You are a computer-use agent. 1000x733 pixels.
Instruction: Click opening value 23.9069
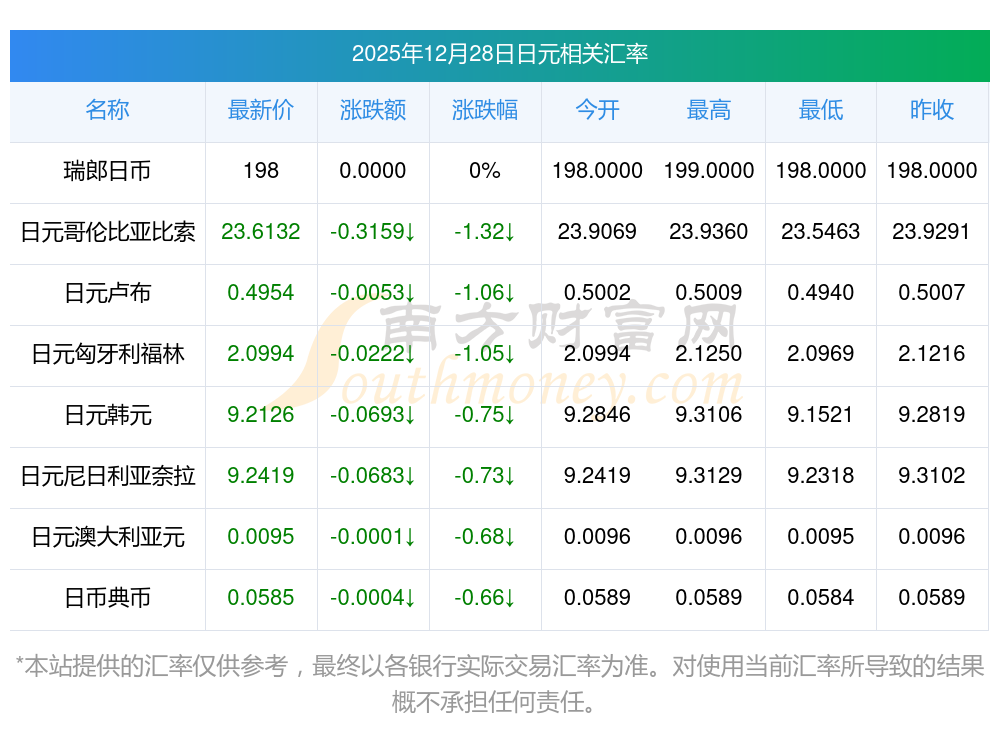tap(597, 232)
